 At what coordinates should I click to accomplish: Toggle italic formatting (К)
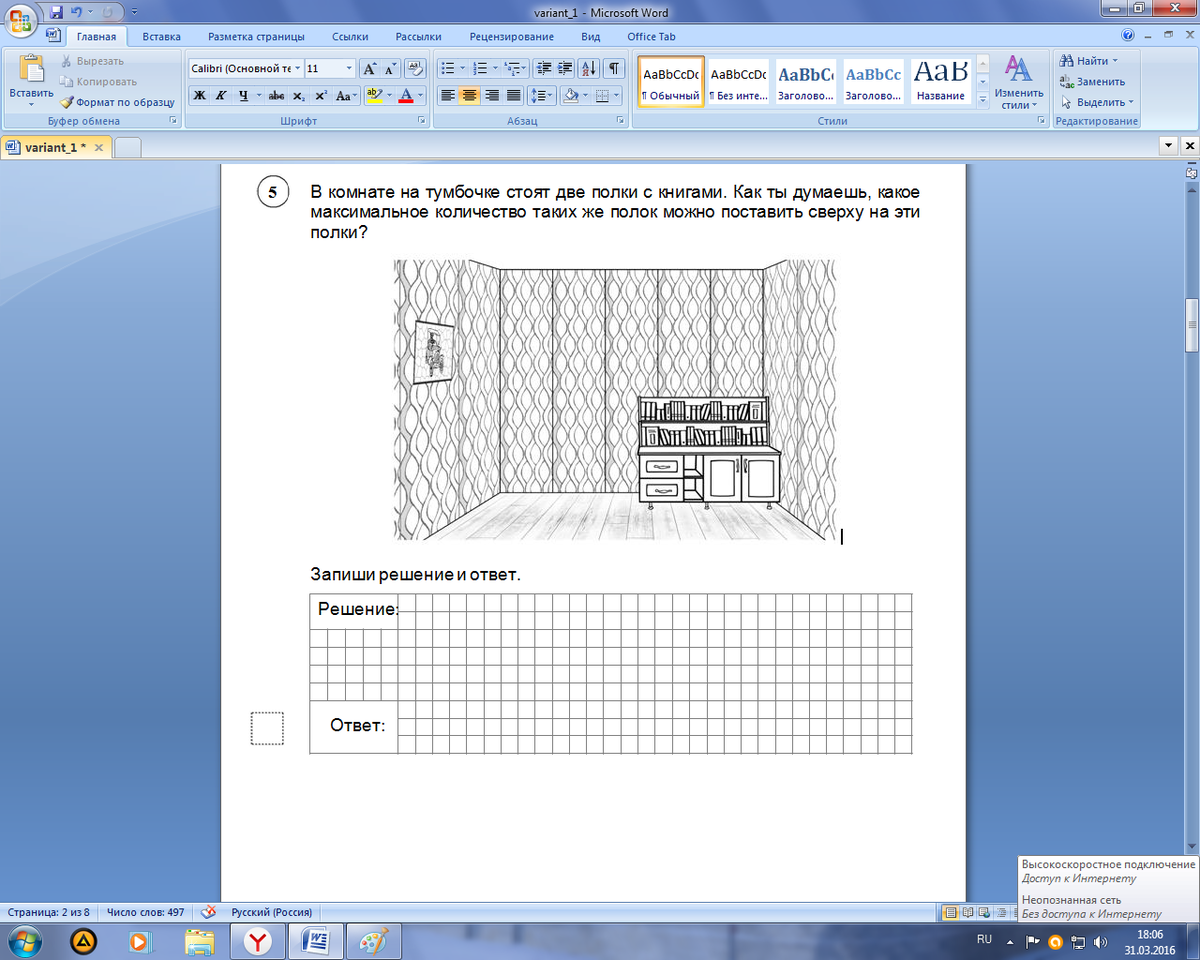[x=220, y=96]
